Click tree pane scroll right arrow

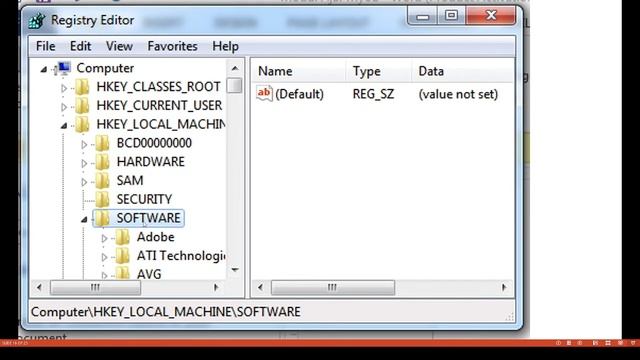(x=216, y=288)
